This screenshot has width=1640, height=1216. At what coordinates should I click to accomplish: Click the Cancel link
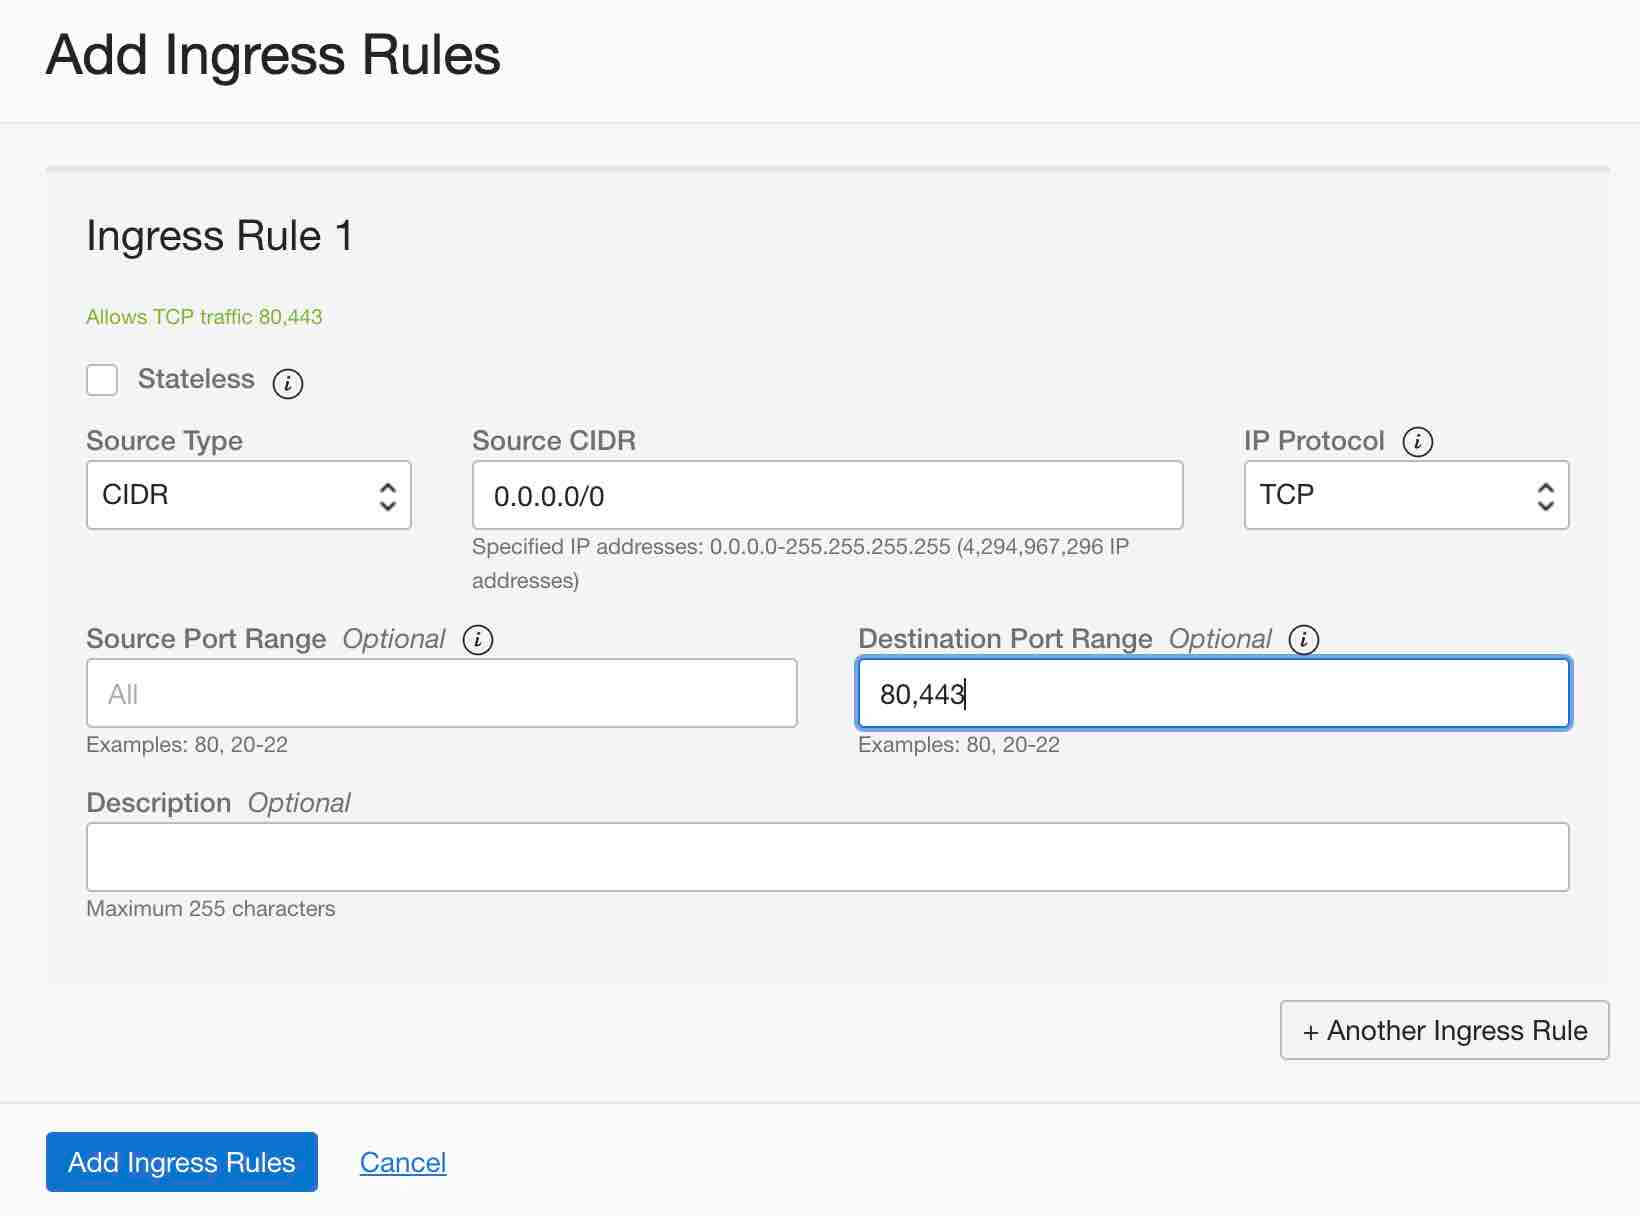[x=403, y=1162]
